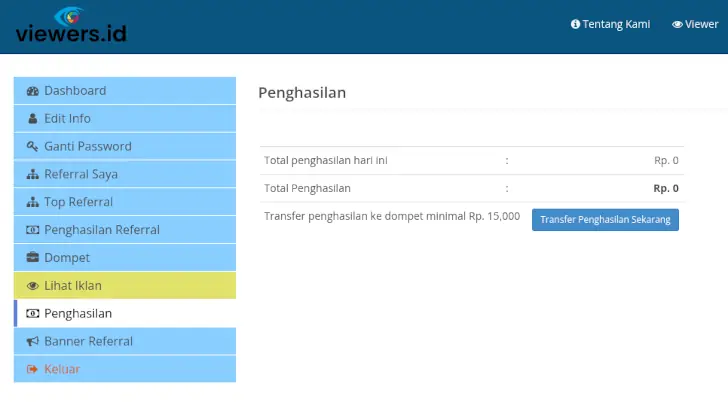Screen dimensions: 728x402
Task: Click the eye icon beside Viewer
Action: (677, 24)
